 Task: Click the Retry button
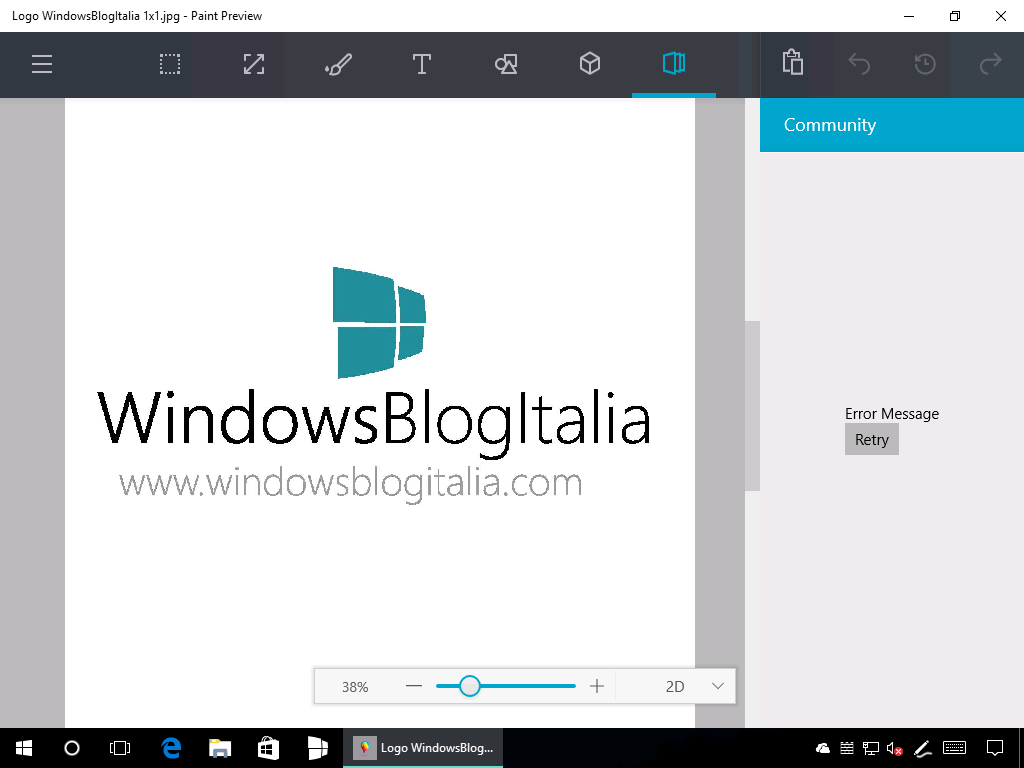872,440
